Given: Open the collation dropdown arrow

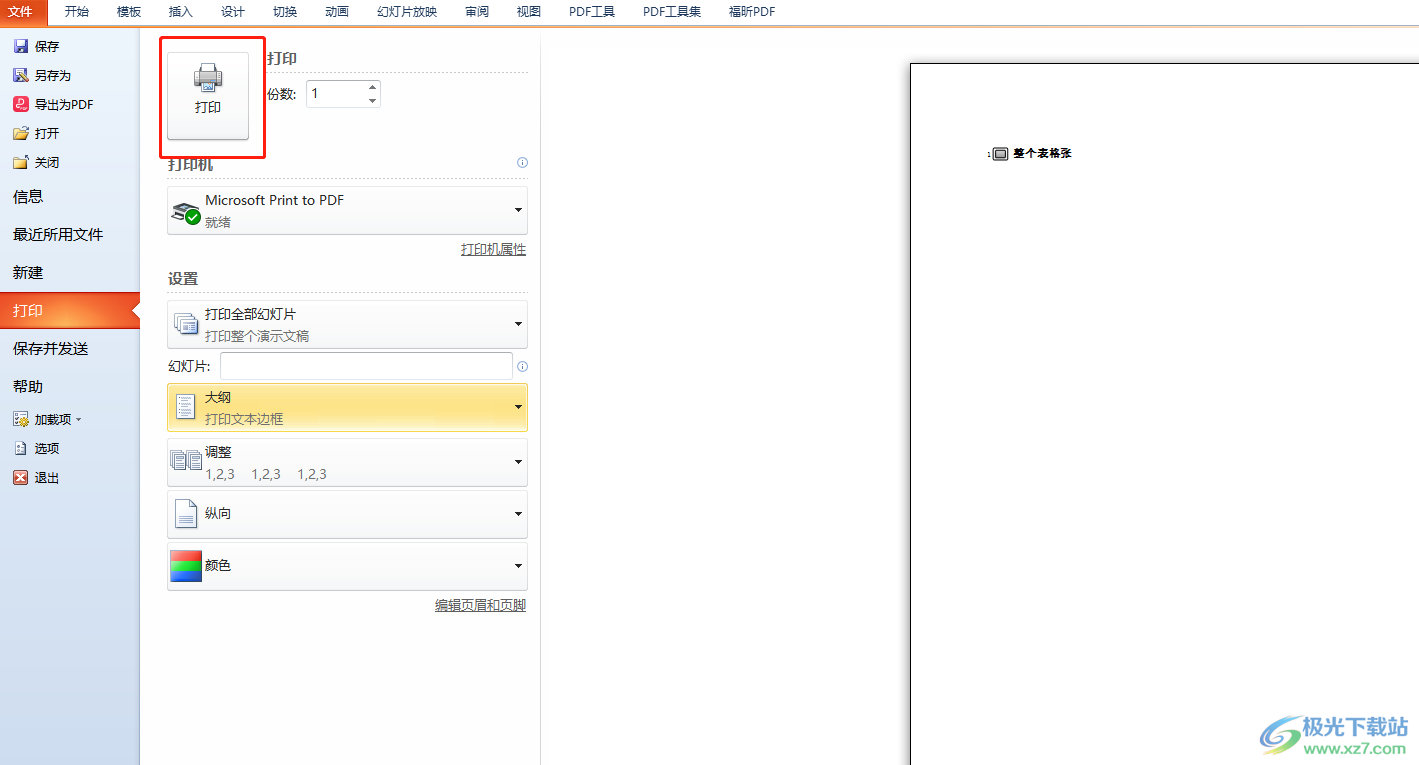Looking at the screenshot, I should coord(518,462).
